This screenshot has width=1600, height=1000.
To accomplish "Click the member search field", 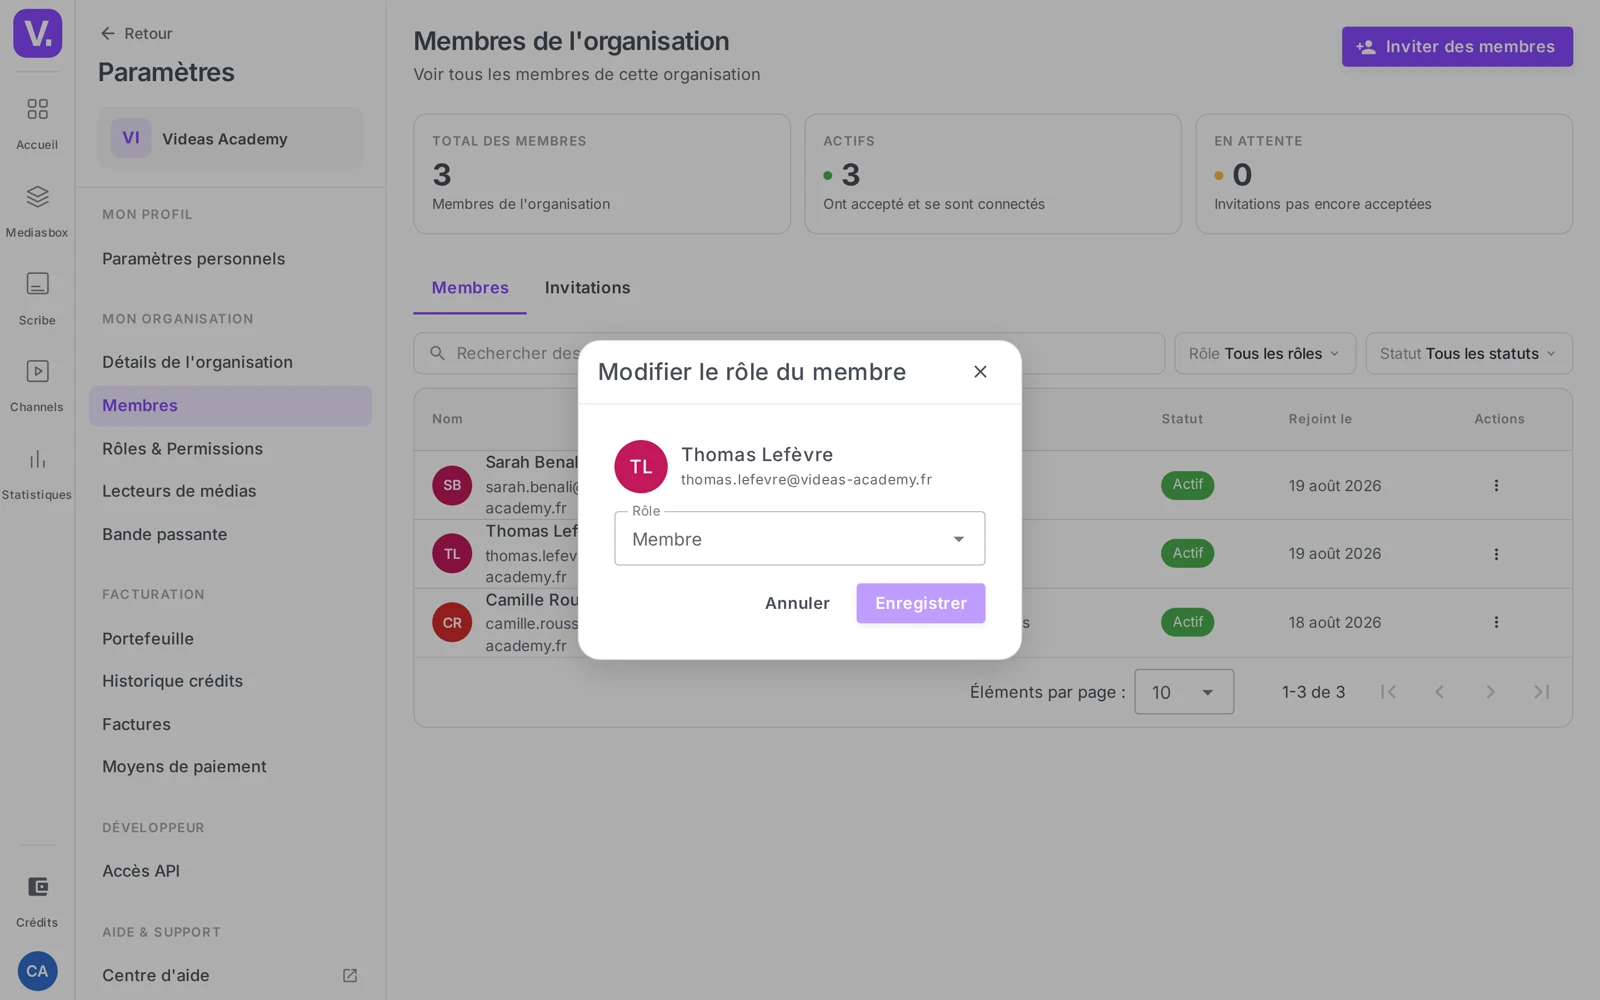I will point(789,354).
